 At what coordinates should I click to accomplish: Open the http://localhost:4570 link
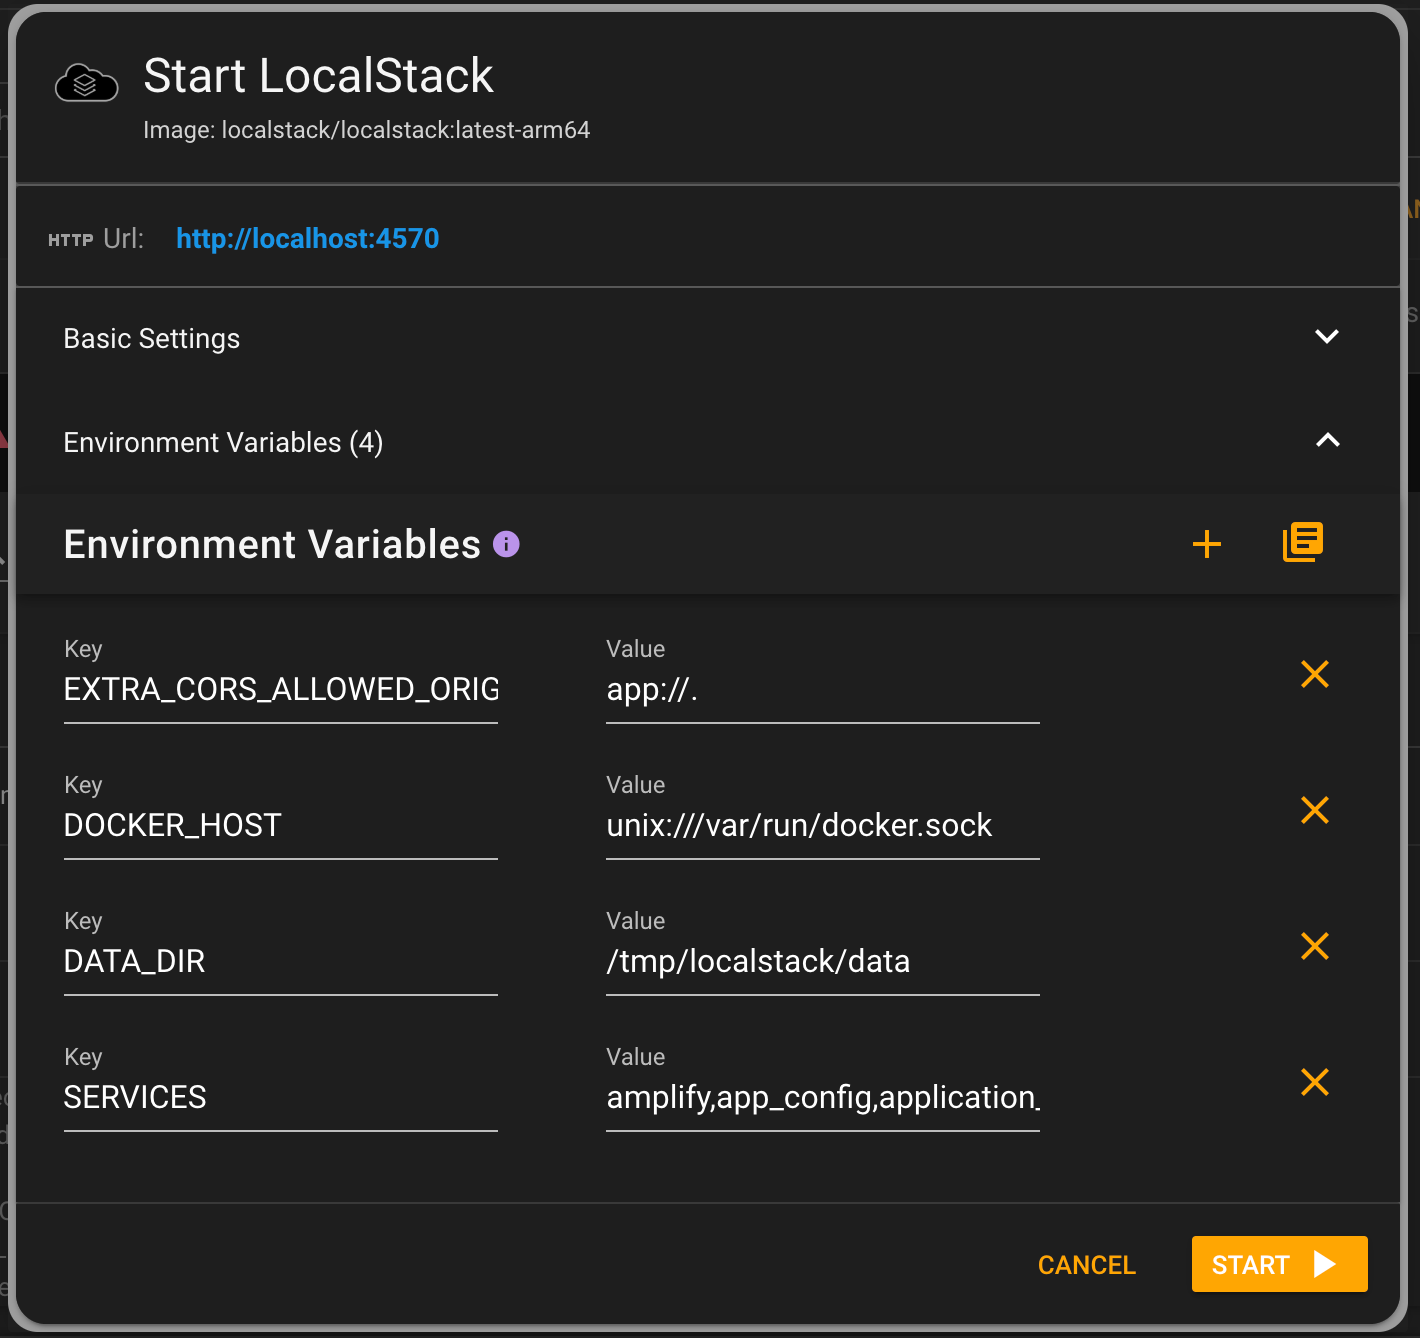point(308,238)
